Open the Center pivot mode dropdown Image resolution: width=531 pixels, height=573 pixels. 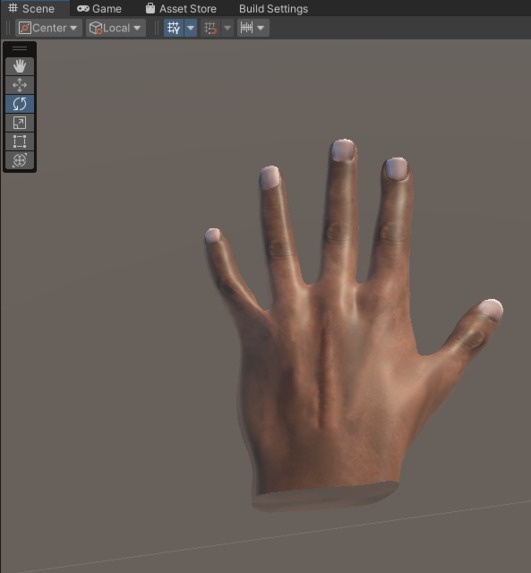[x=49, y=28]
